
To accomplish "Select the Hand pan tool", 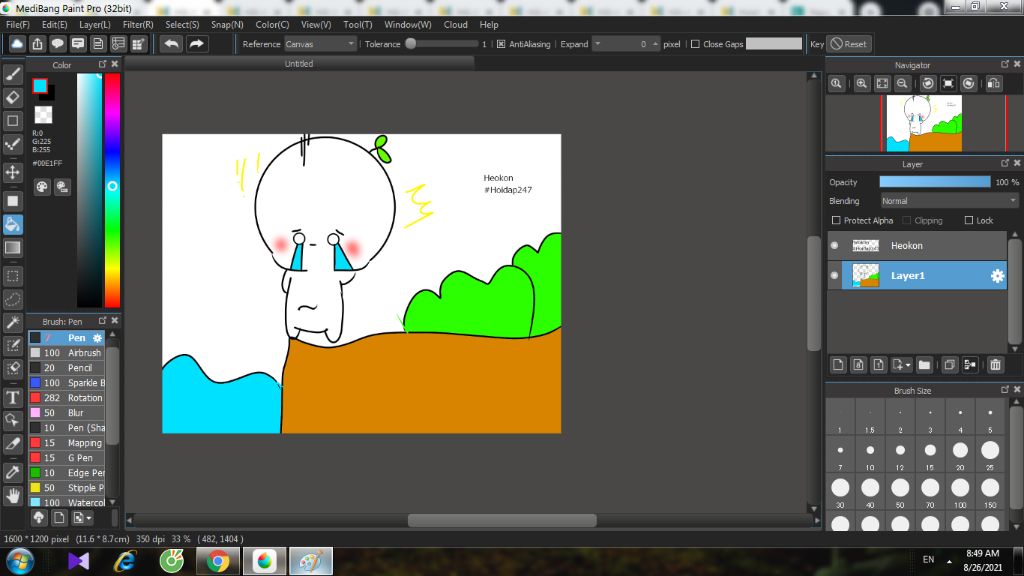I will pyautogui.click(x=12, y=496).
